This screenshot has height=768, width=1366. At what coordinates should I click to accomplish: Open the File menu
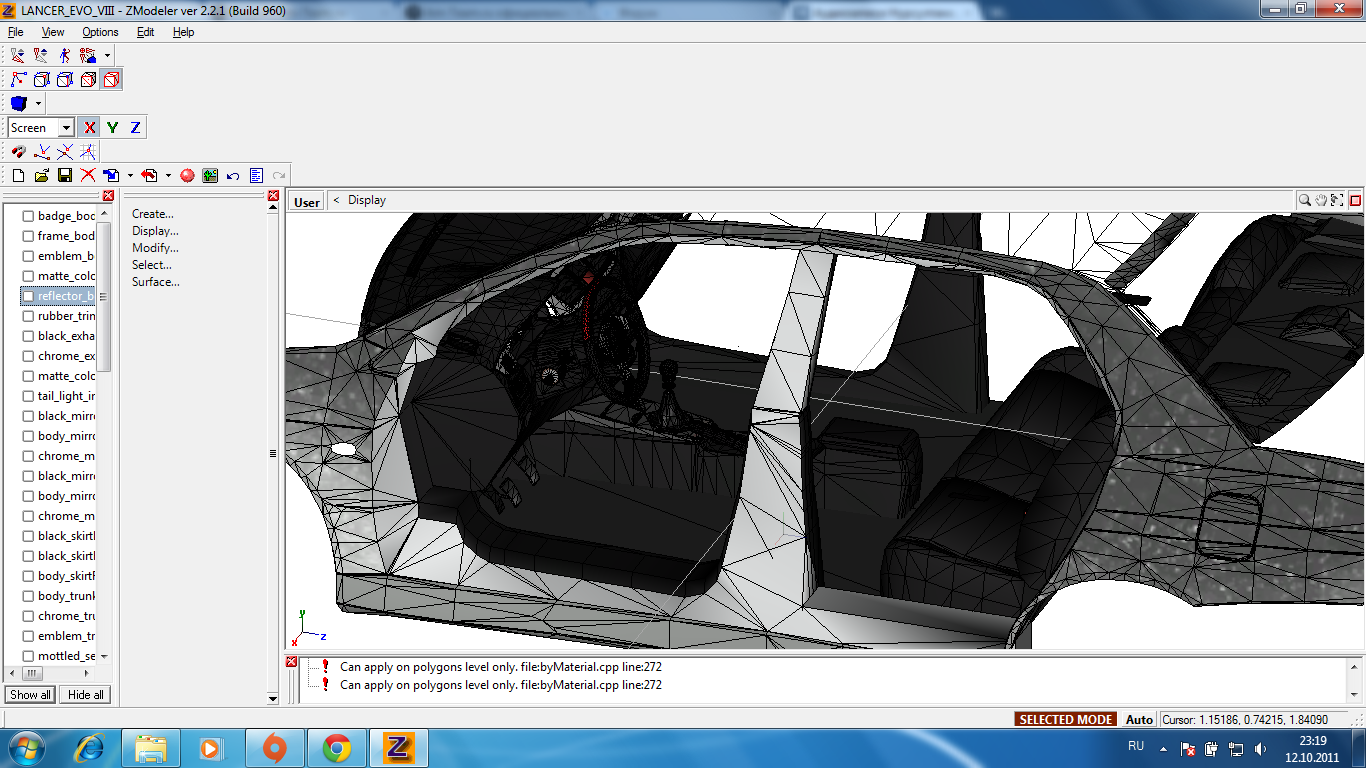15,32
